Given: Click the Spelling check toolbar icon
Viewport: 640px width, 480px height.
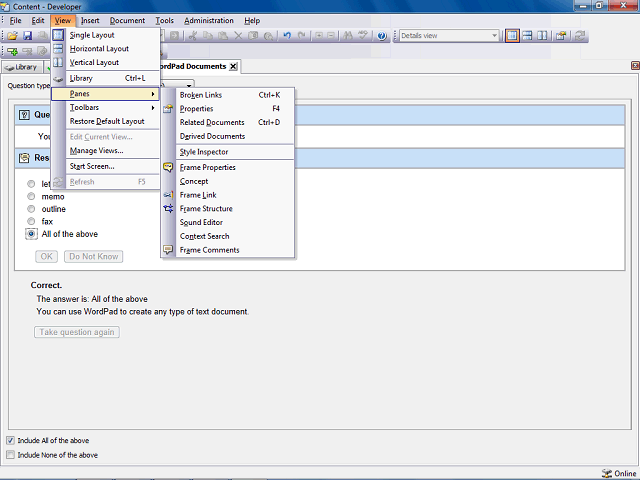Looking at the screenshot, I should 363,36.
